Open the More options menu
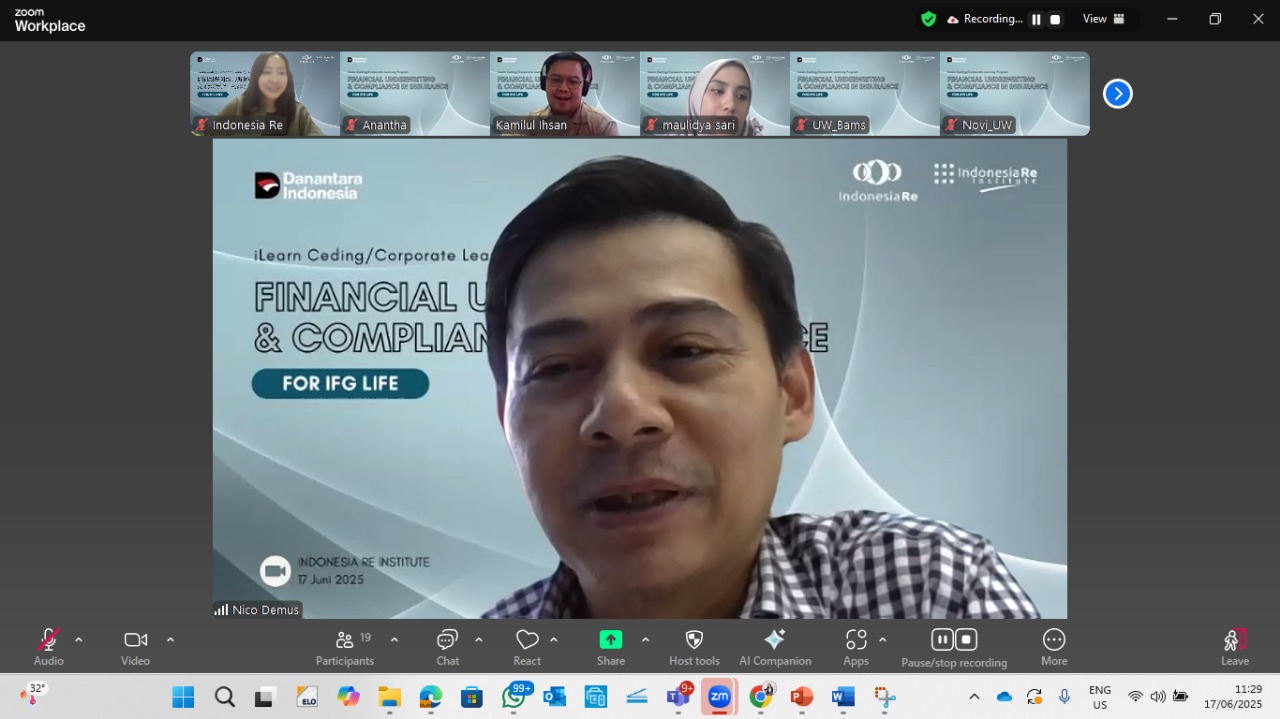The width and height of the screenshot is (1280, 719). click(1054, 648)
